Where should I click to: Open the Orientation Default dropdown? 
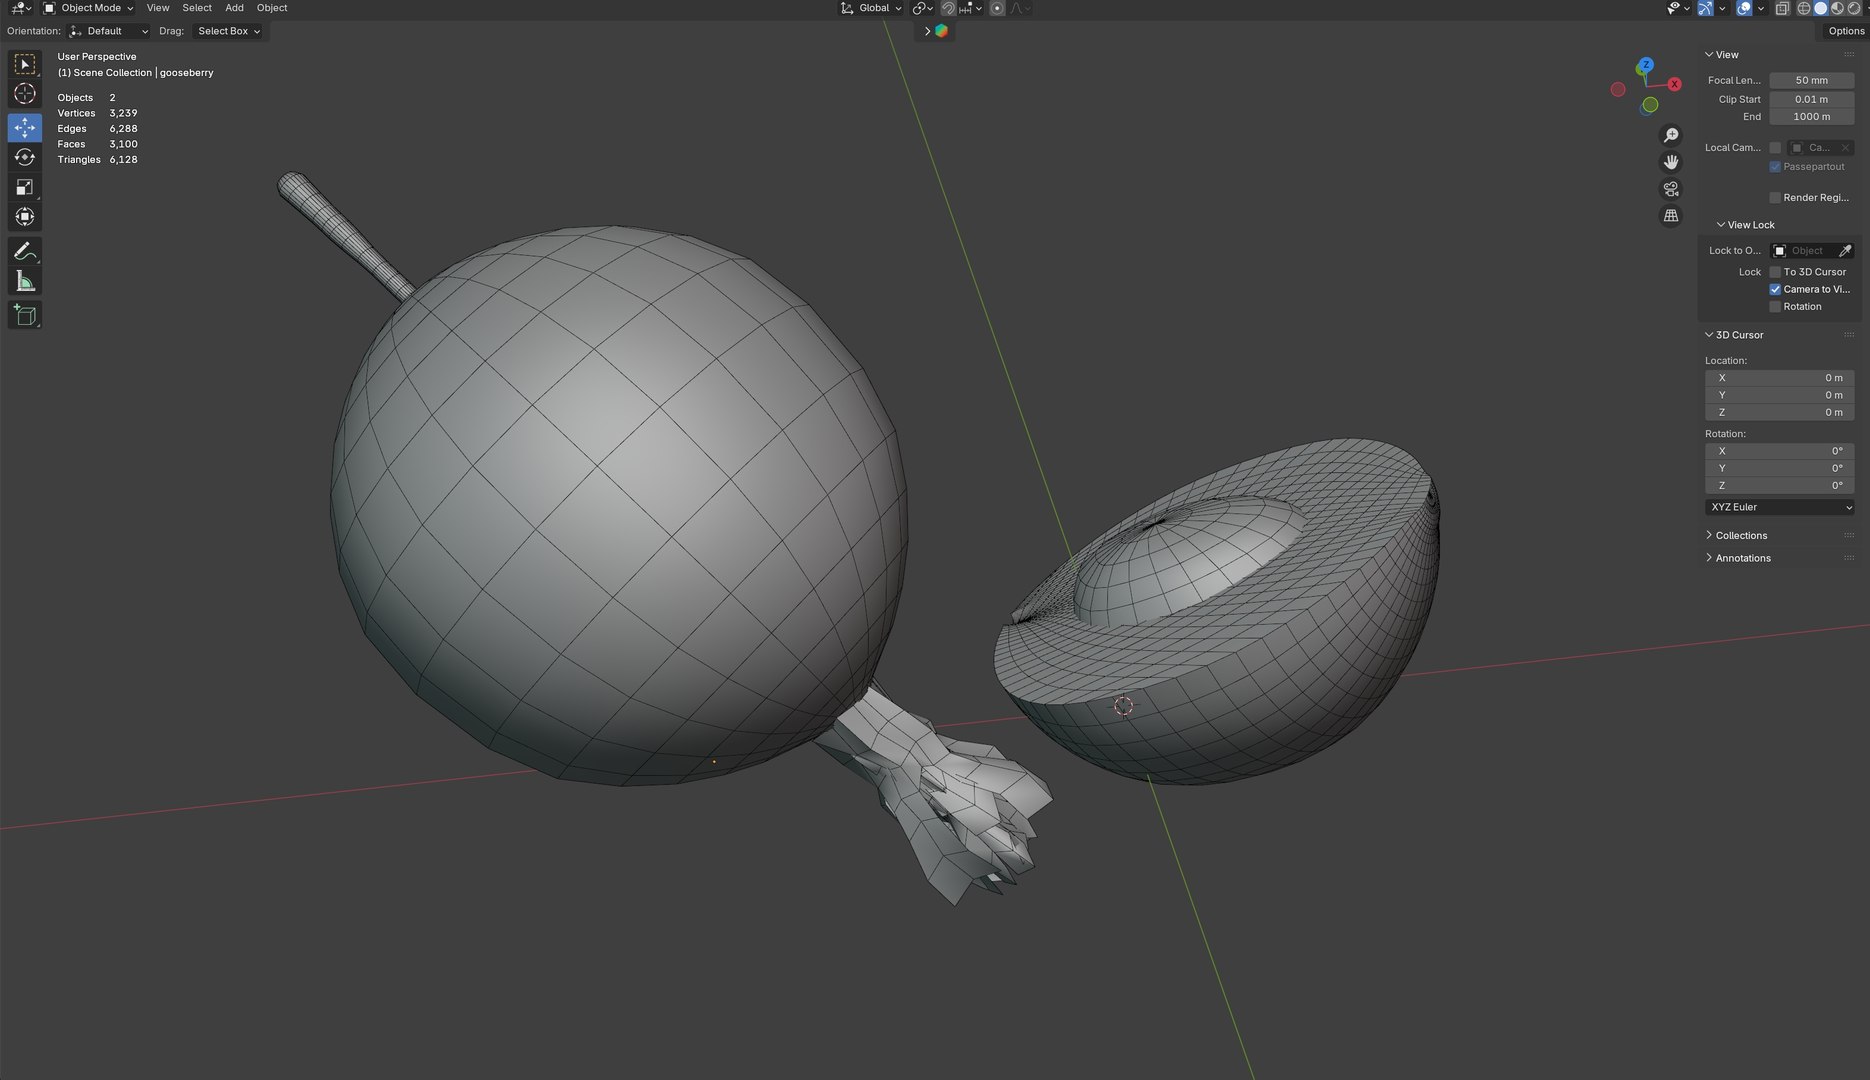coord(109,31)
